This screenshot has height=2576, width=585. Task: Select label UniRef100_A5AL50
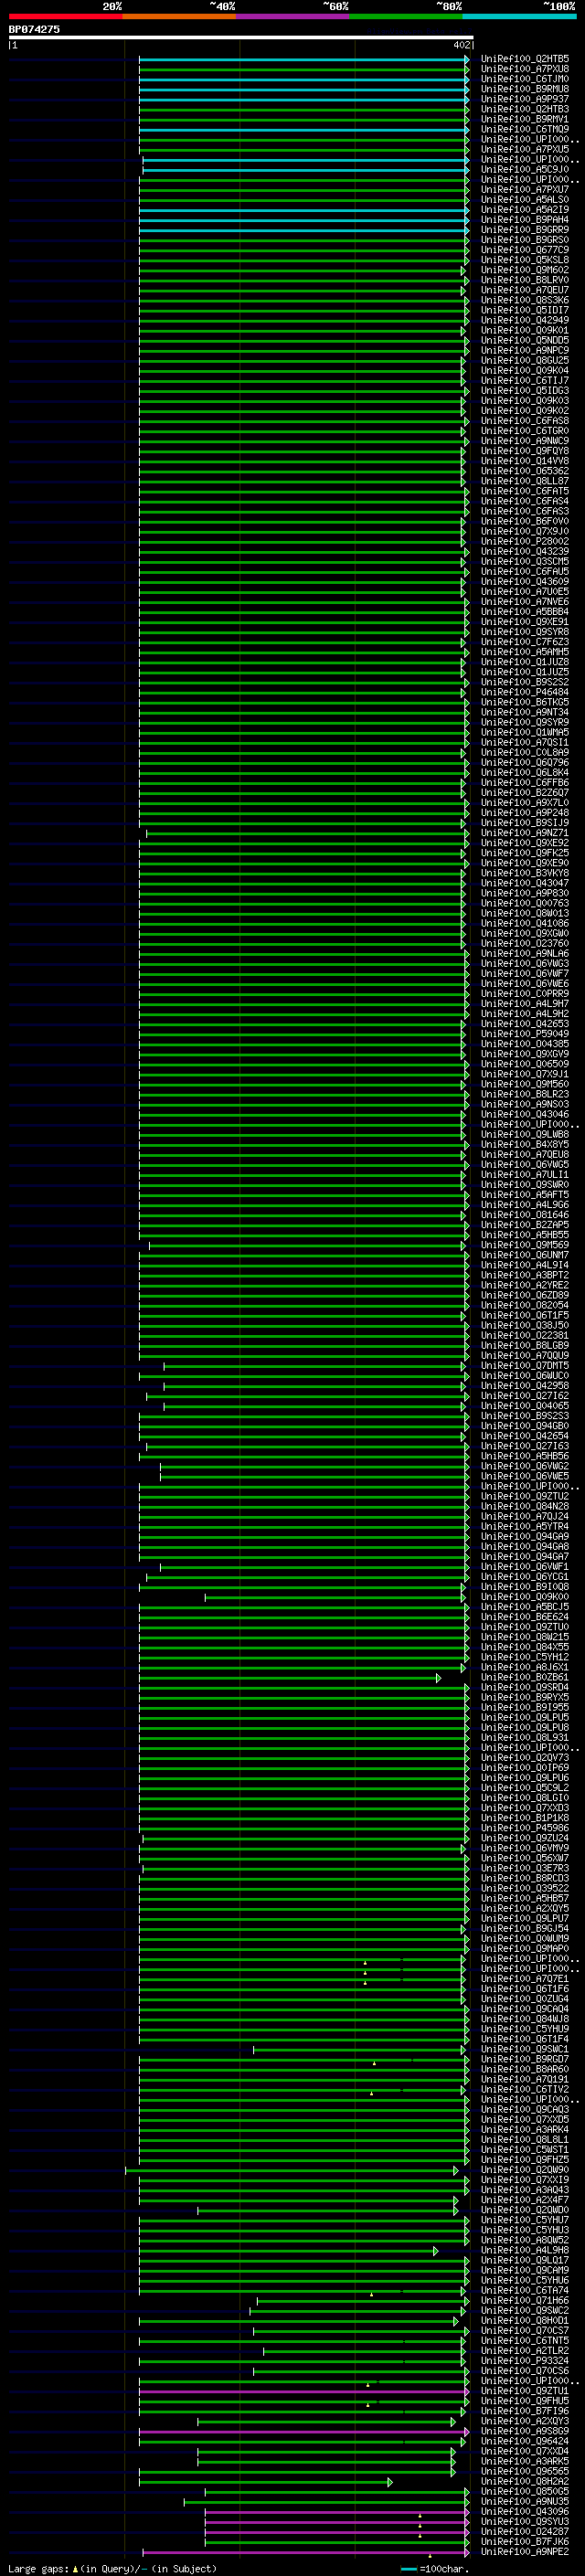525,199
